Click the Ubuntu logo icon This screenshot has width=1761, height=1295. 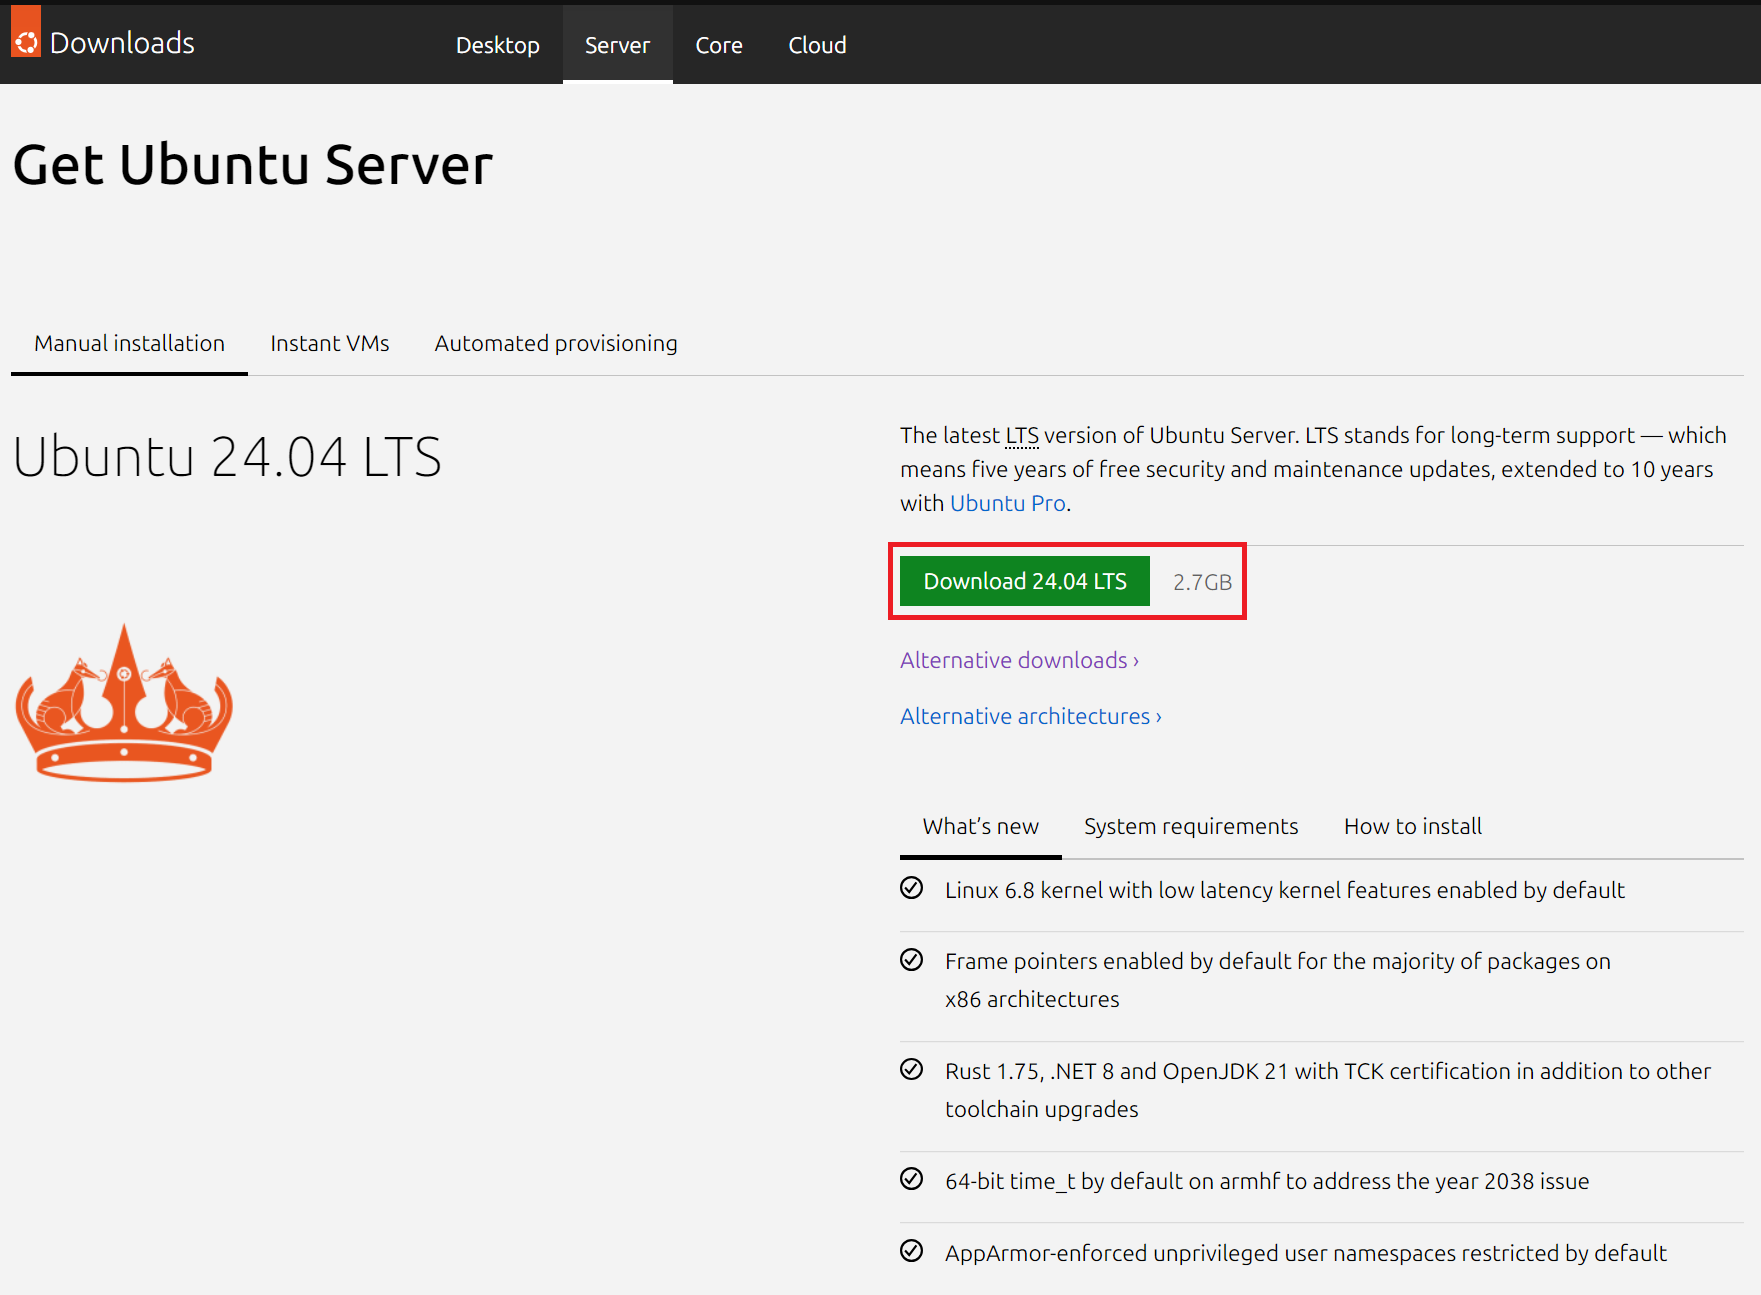click(x=26, y=32)
